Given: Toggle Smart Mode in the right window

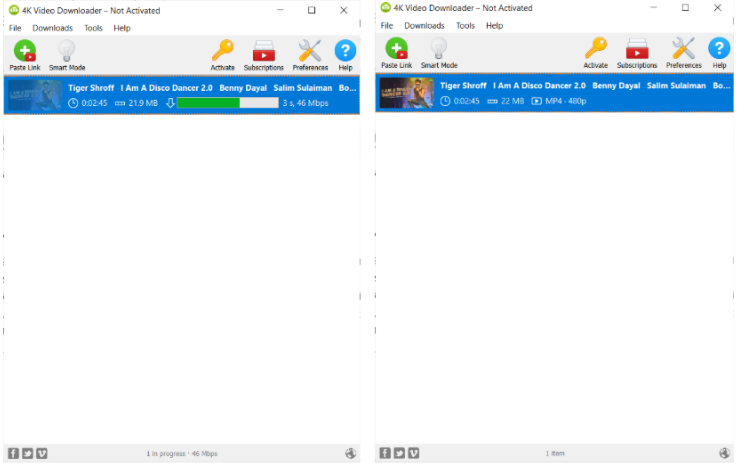Looking at the screenshot, I should (x=439, y=53).
